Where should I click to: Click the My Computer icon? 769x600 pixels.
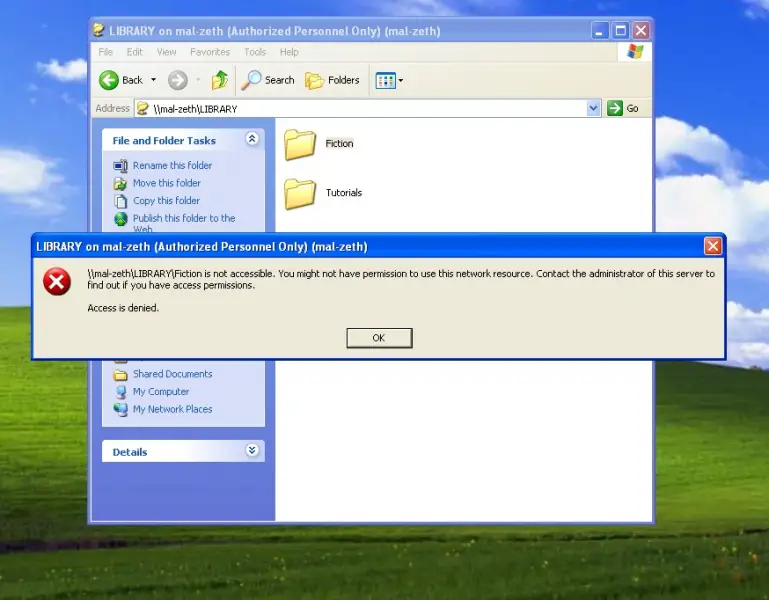pos(121,391)
